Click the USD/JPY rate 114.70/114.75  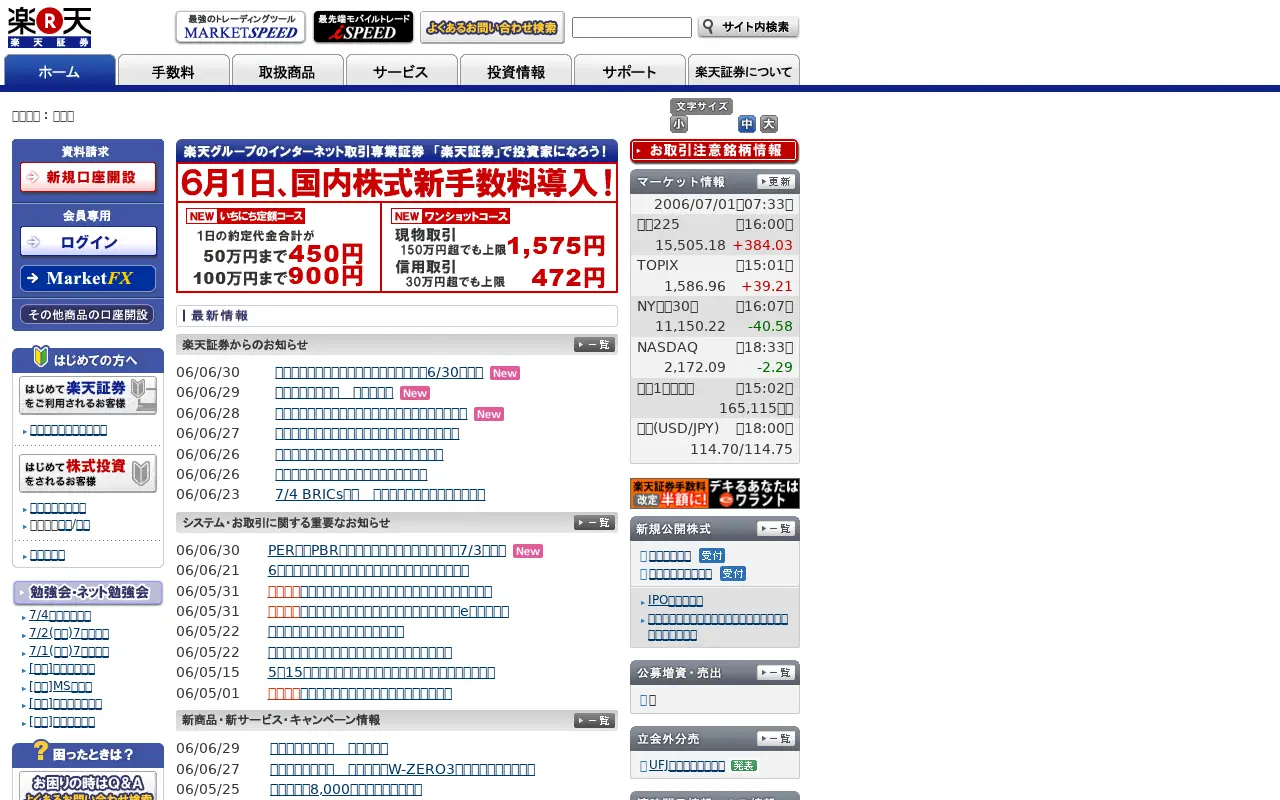coord(741,449)
